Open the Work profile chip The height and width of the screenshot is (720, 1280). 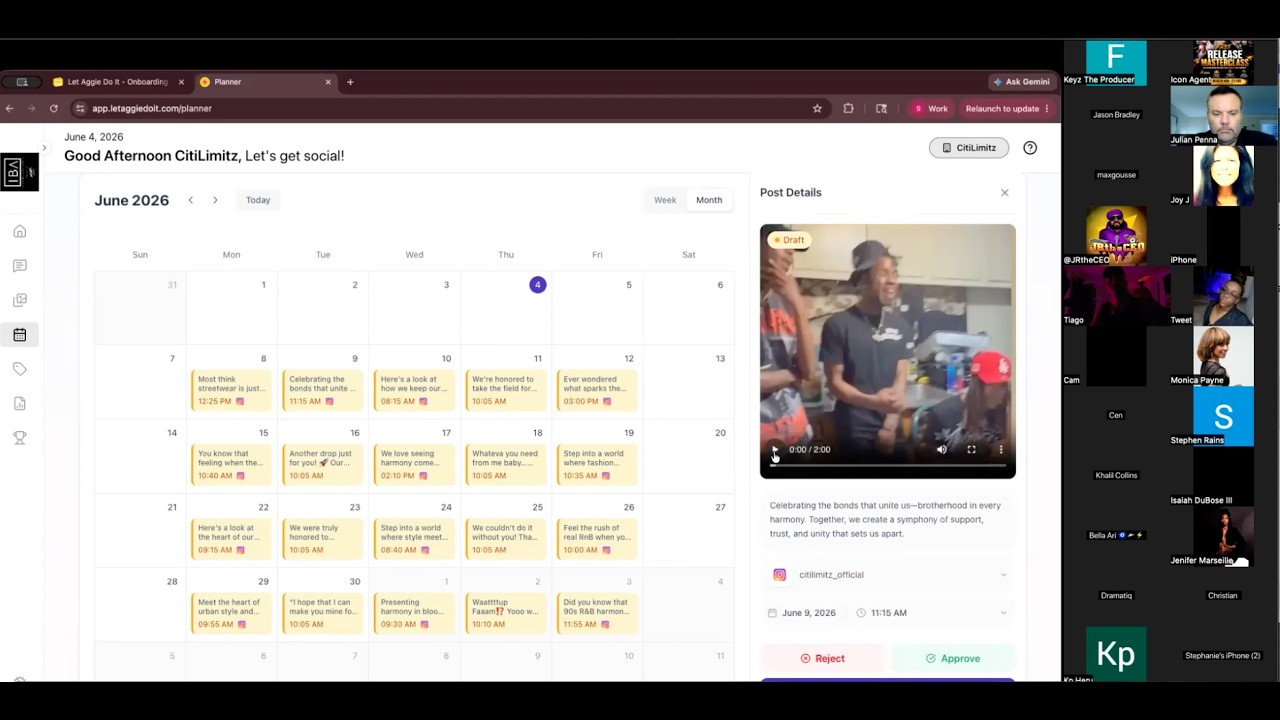coord(930,108)
